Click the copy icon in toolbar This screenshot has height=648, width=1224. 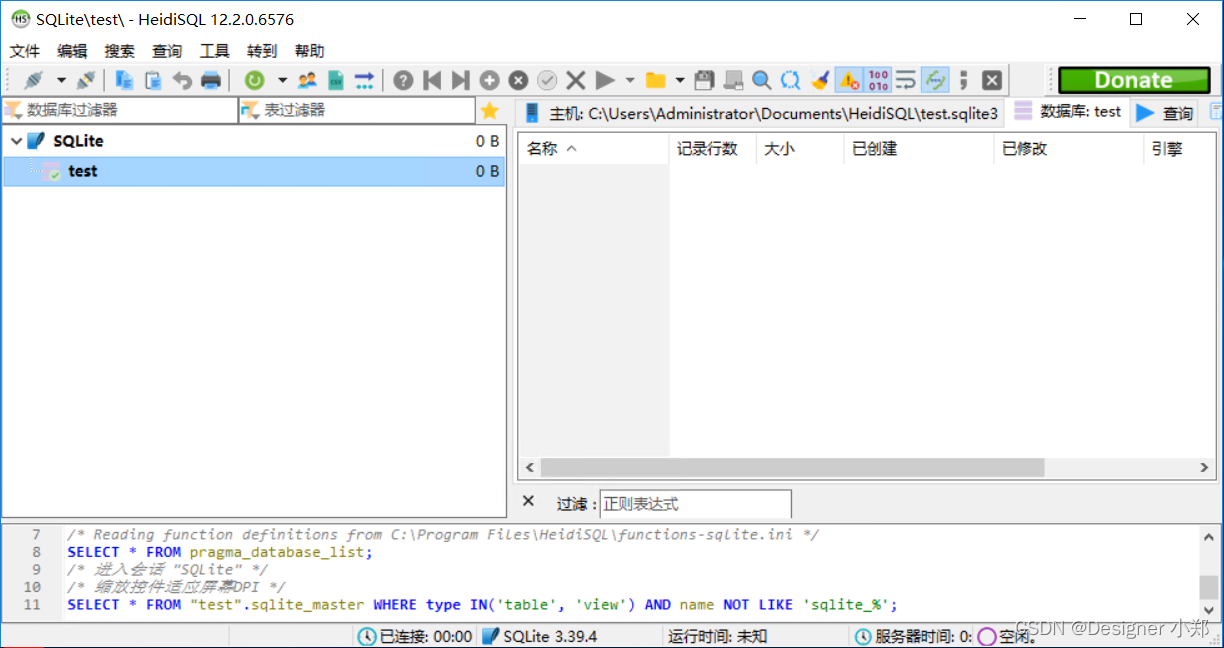point(125,80)
